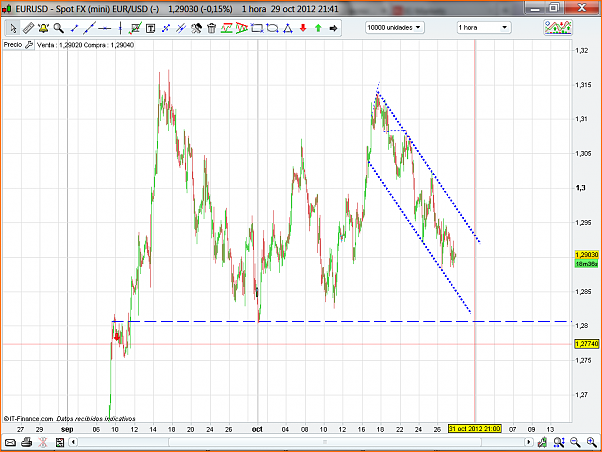Click the 'oct' month label on time axis
Viewport: 602px width, 452px height.
[257, 429]
